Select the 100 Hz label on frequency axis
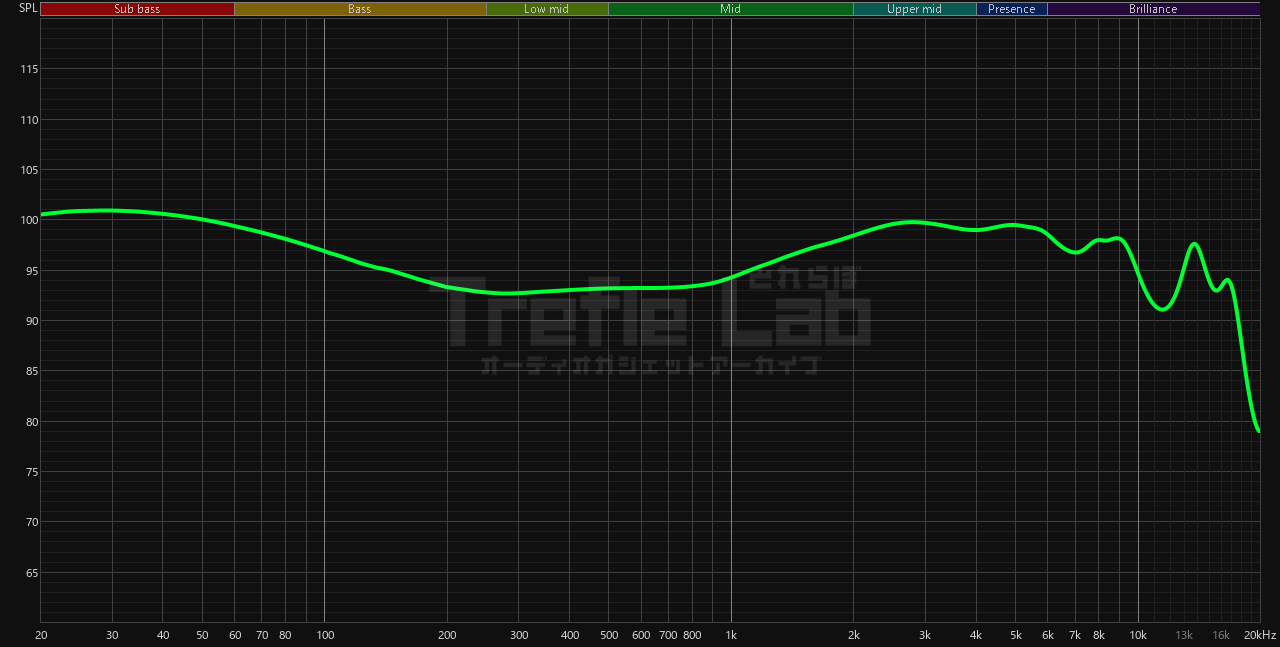 (x=324, y=635)
